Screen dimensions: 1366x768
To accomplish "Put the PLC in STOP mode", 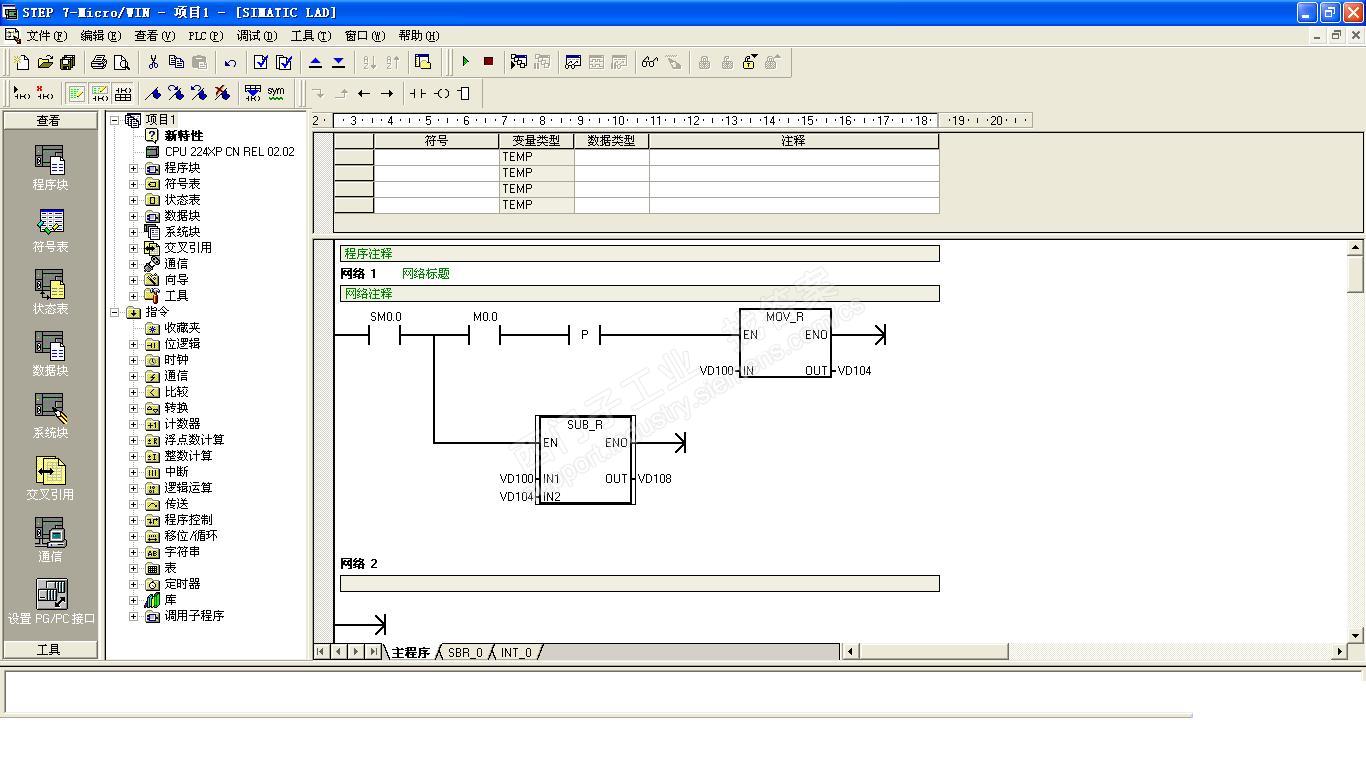I will click(488, 62).
